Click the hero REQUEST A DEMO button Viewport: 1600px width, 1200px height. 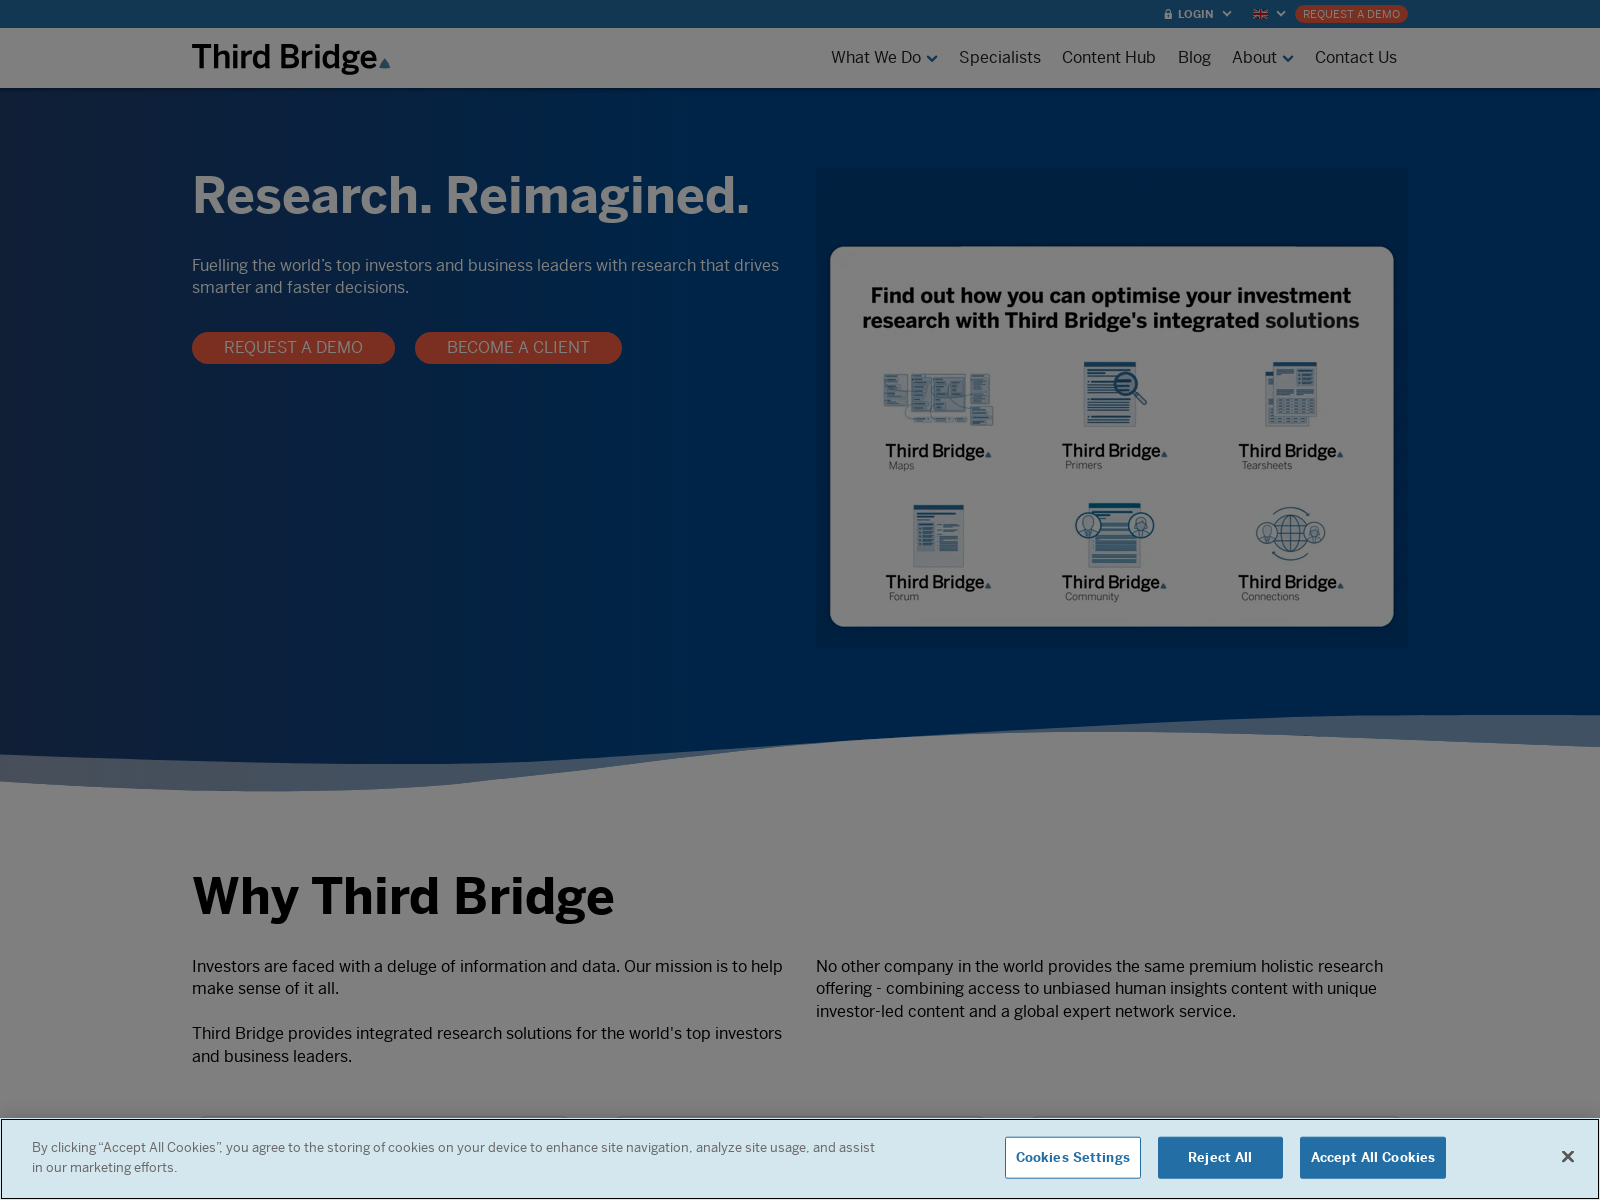pos(293,348)
